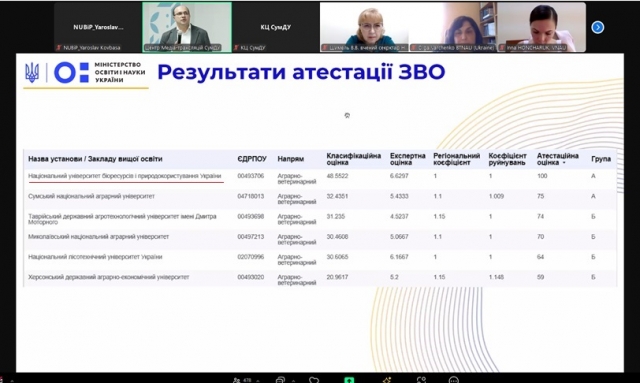Click the Напрям column header
The height and width of the screenshot is (383, 640).
point(291,159)
